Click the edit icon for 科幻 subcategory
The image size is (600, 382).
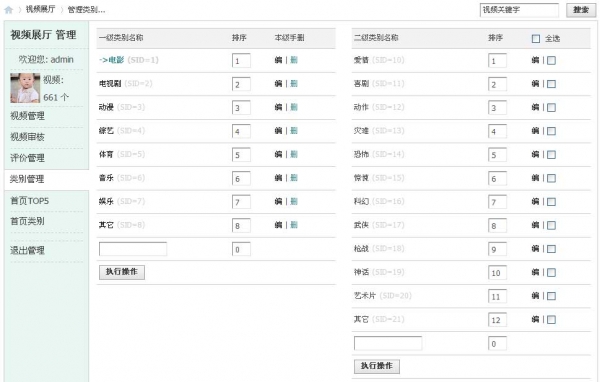point(535,201)
